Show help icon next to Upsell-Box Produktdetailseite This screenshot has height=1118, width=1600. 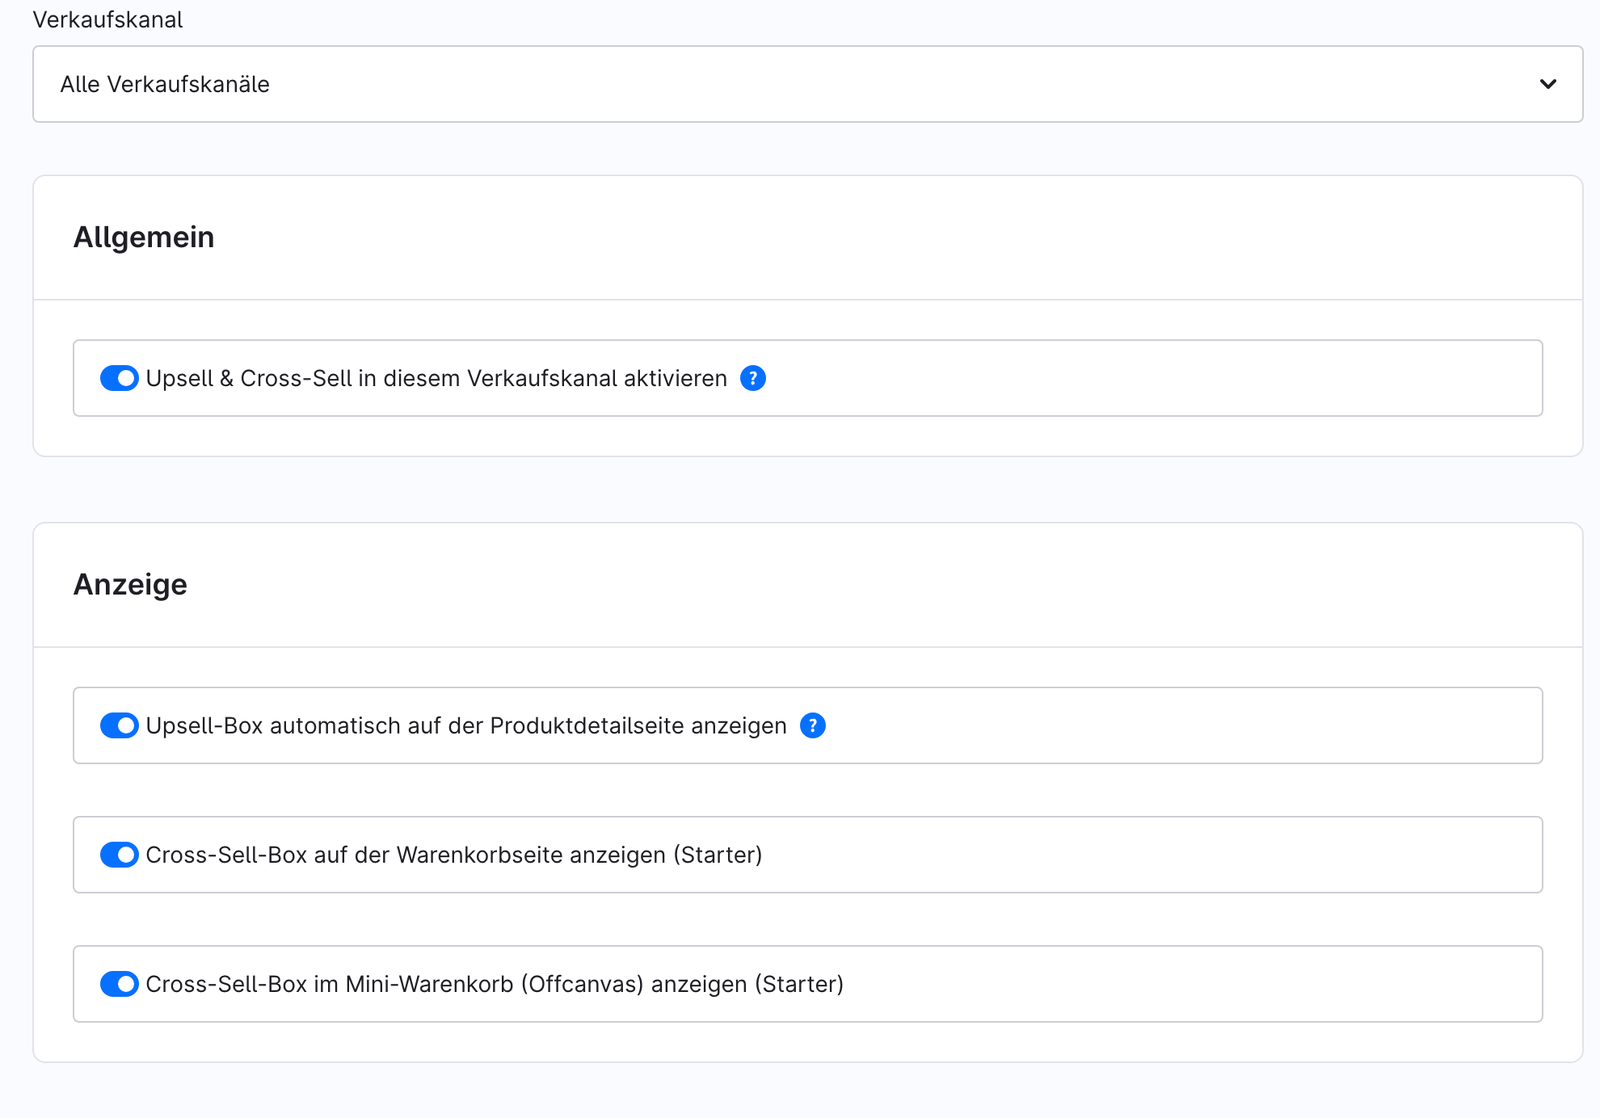click(x=813, y=726)
